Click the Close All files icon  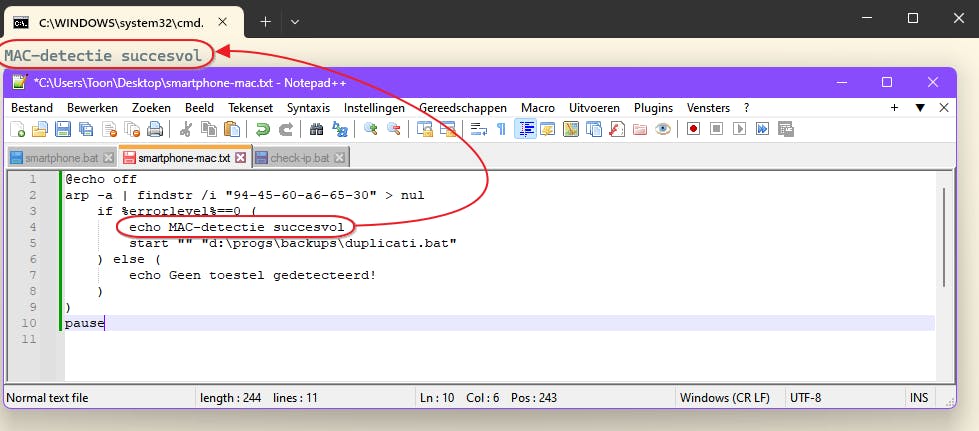coord(132,129)
